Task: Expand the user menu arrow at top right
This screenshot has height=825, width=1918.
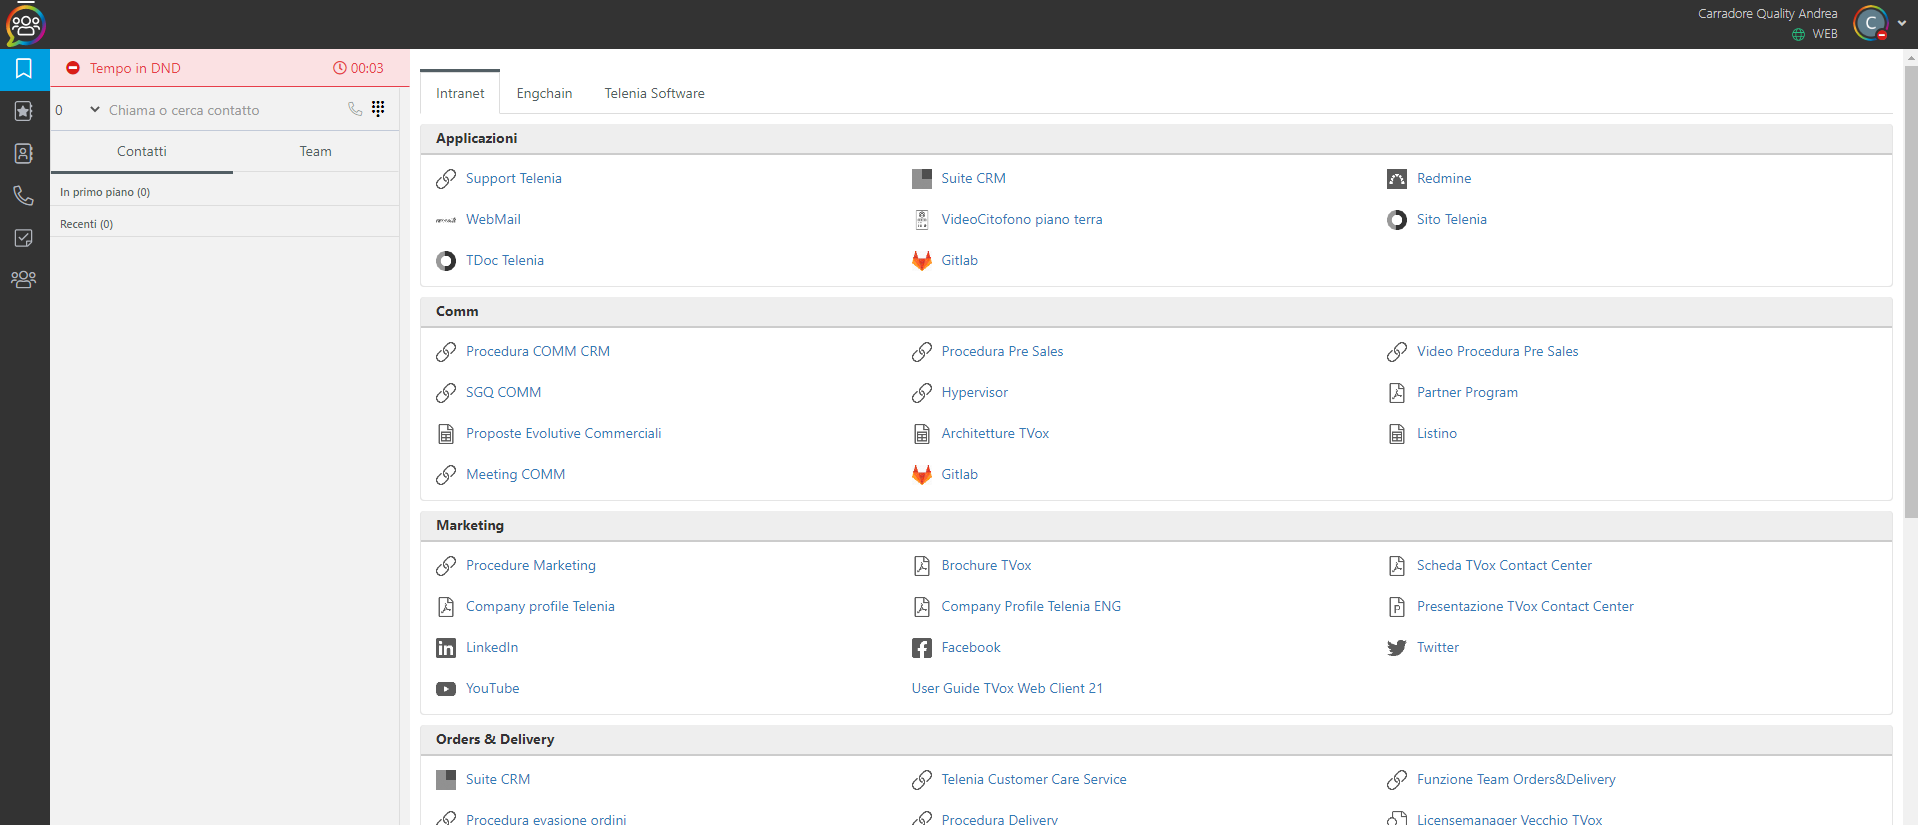Action: pyautogui.click(x=1902, y=23)
